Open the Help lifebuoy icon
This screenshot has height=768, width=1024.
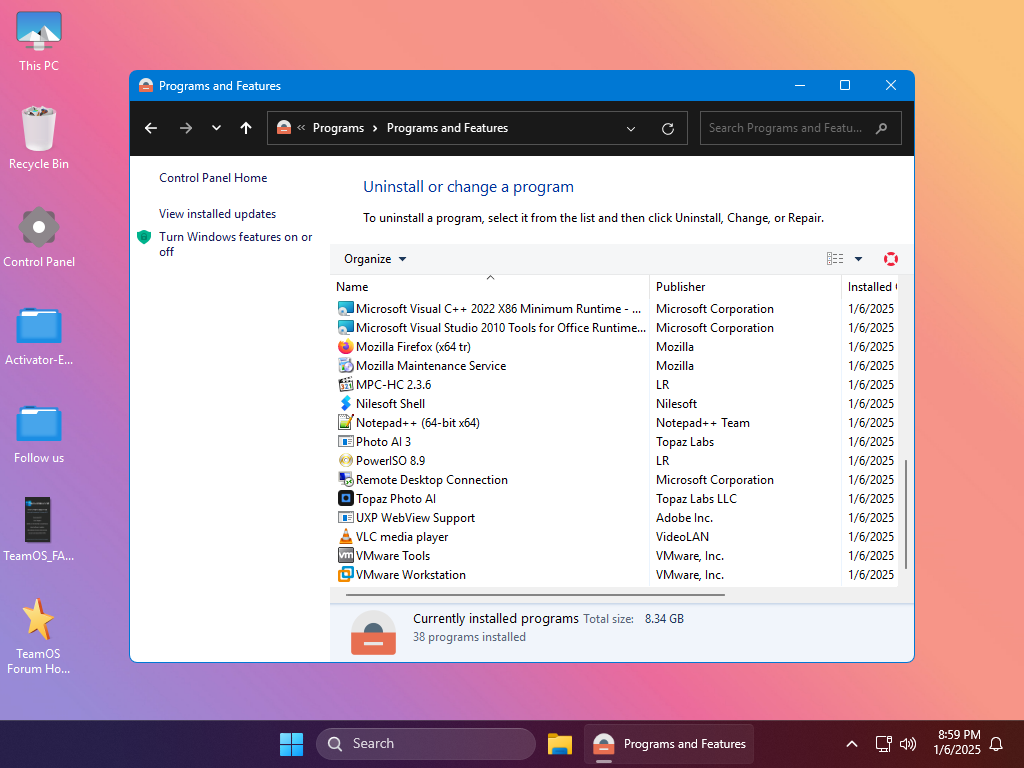pos(891,259)
